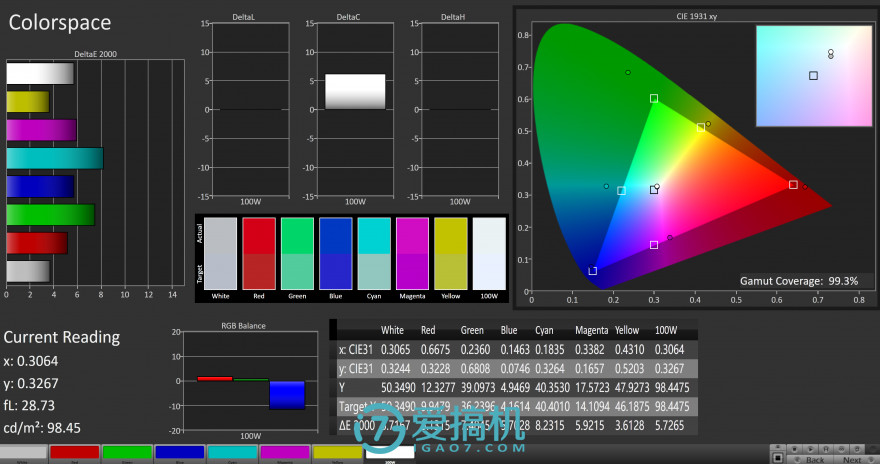Click the Yellow Actual/Target comparison swatch
The image size is (880, 464).
click(450, 254)
